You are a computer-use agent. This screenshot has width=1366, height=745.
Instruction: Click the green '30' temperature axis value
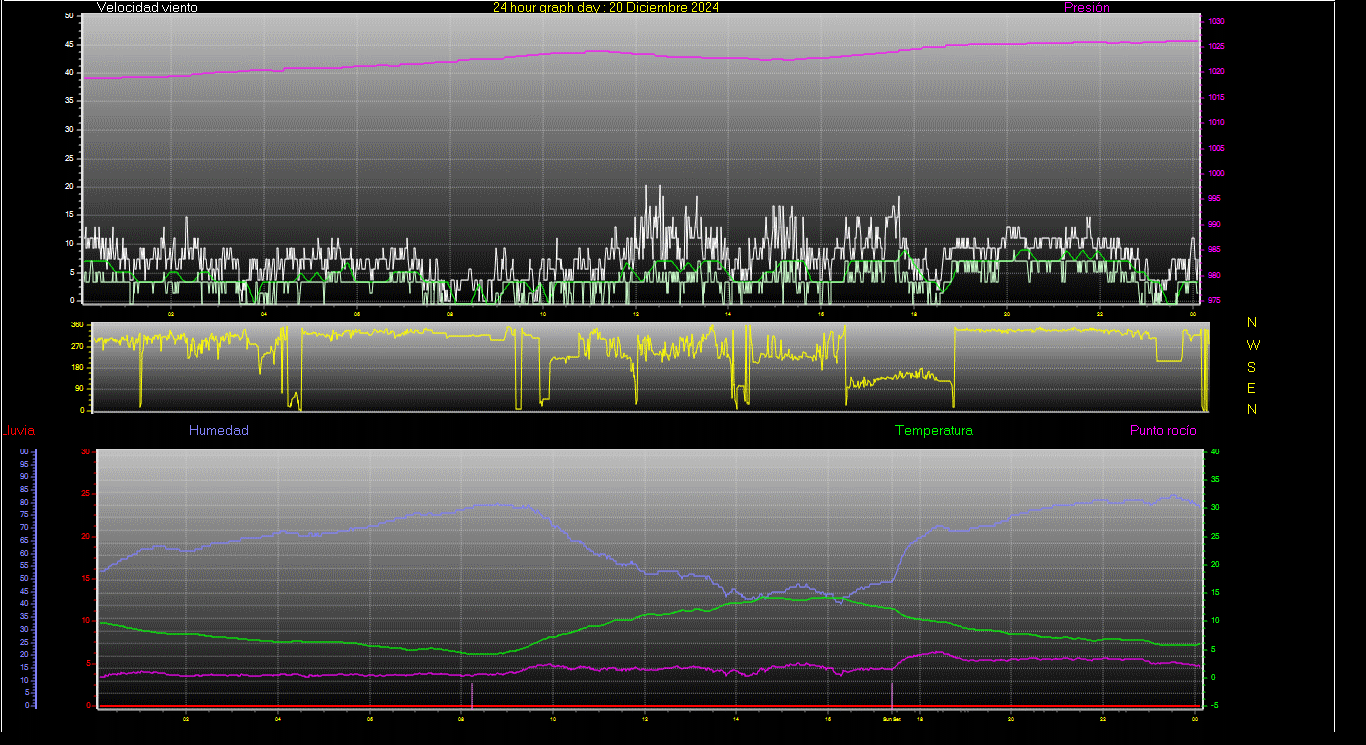(1215, 507)
